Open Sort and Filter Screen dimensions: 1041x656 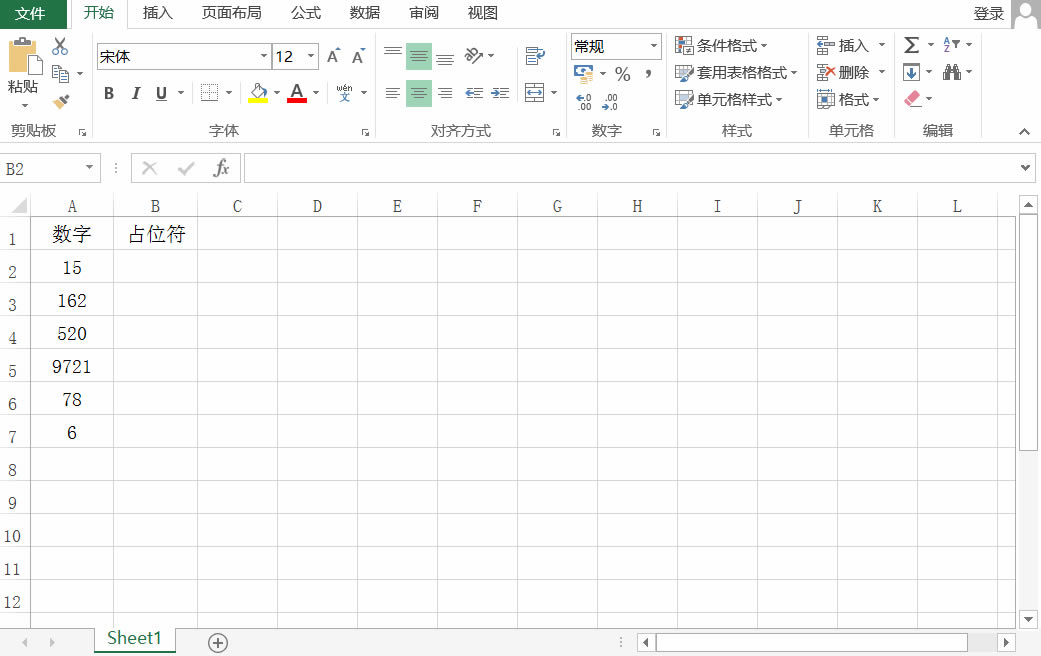click(951, 44)
